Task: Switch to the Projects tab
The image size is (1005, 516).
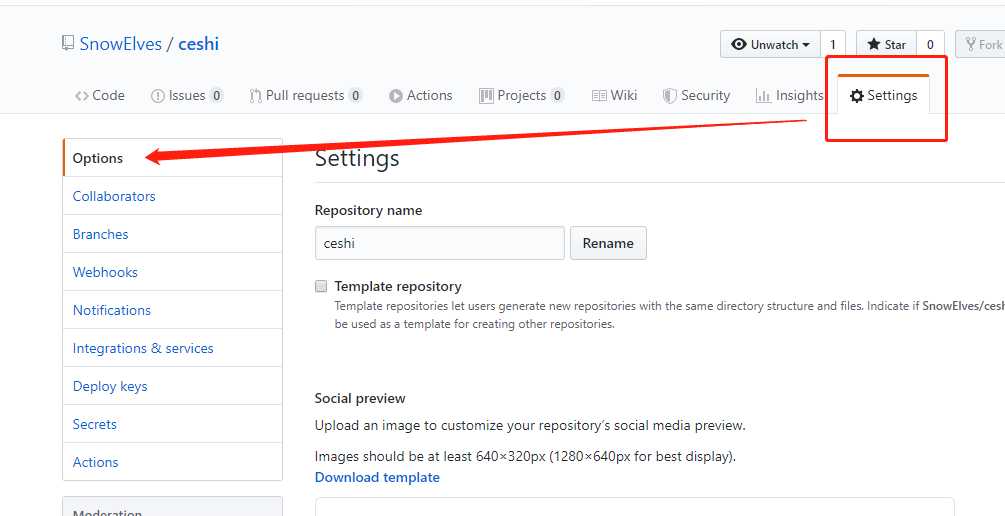Action: (521, 96)
